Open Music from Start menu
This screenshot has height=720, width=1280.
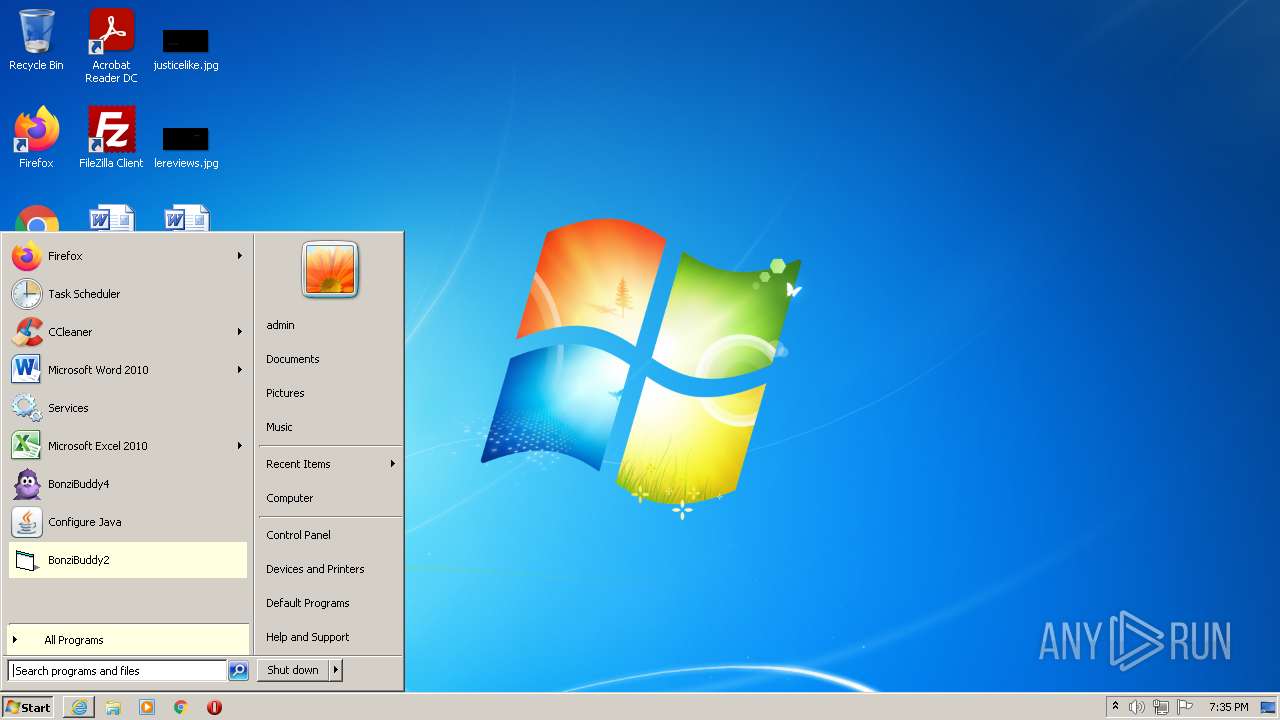[x=330, y=427]
